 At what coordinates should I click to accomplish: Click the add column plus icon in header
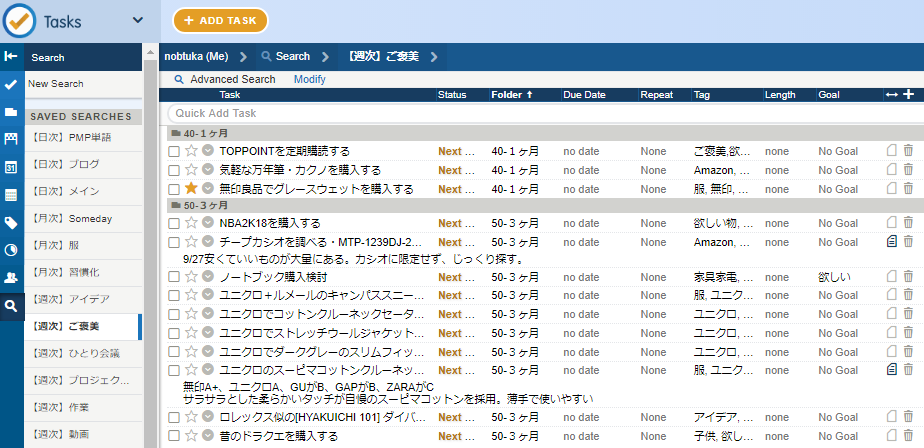coord(908,94)
